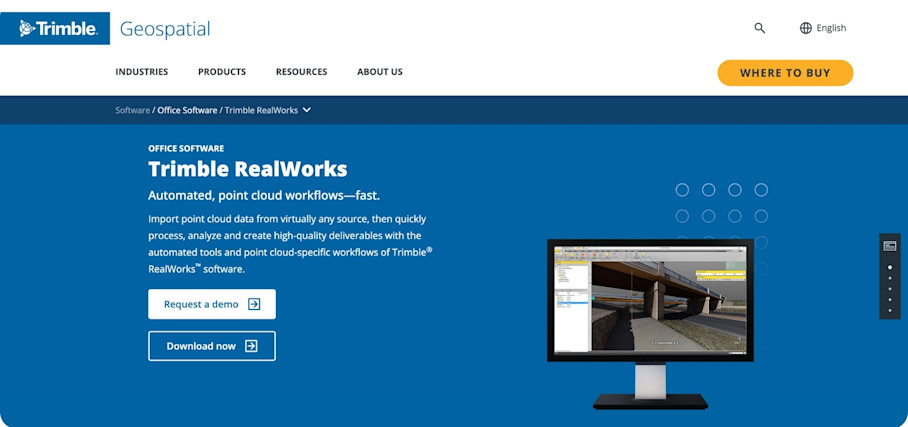Open the English language selector
The width and height of the screenshot is (908, 427).
(823, 28)
